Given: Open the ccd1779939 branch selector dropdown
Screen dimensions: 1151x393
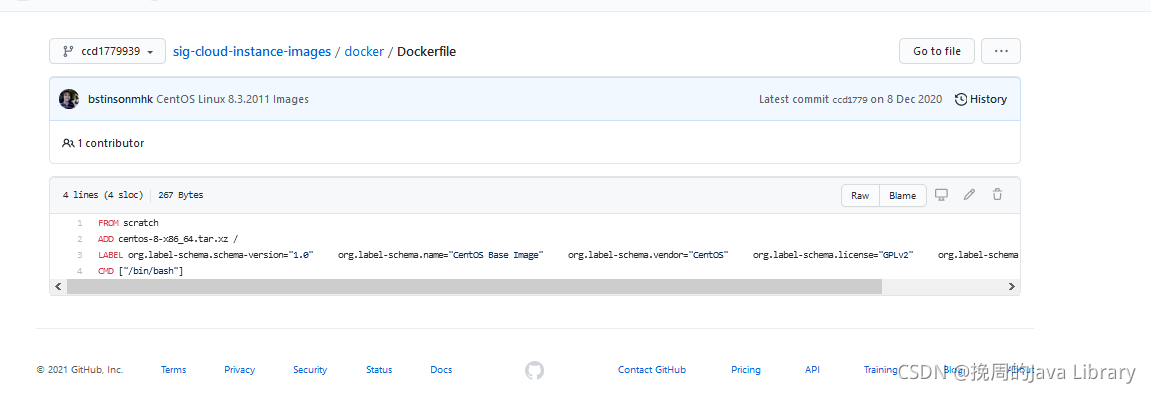Looking at the screenshot, I should pos(107,51).
